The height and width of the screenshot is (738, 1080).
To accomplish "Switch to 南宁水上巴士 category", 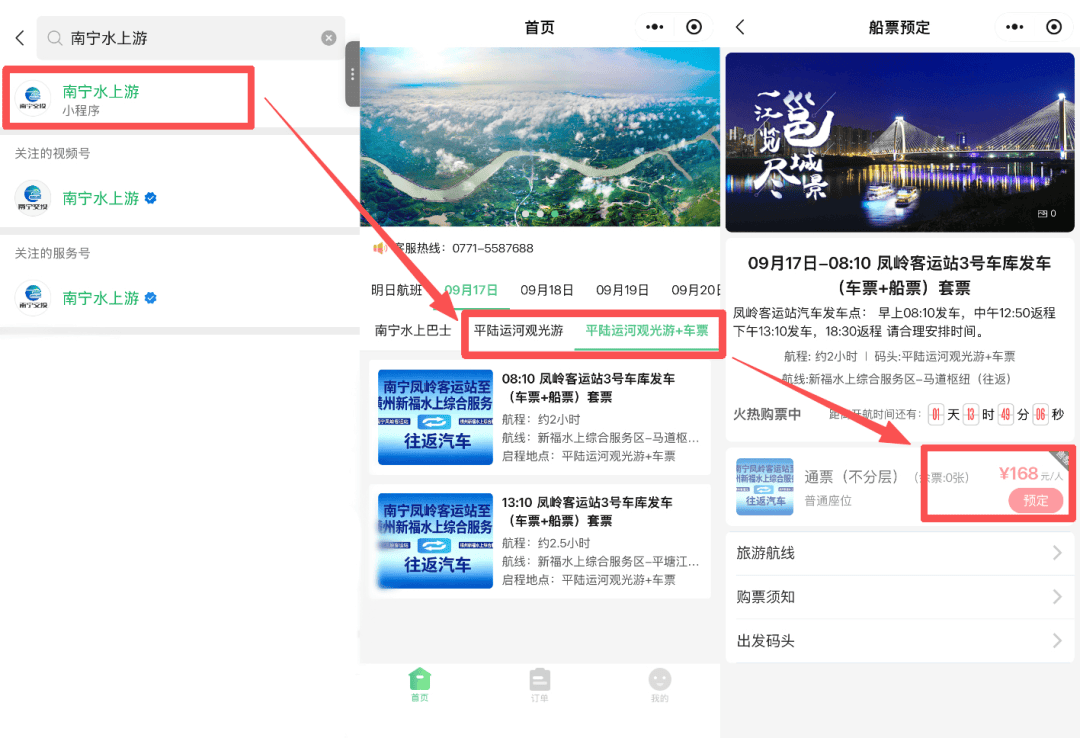I will (x=413, y=331).
